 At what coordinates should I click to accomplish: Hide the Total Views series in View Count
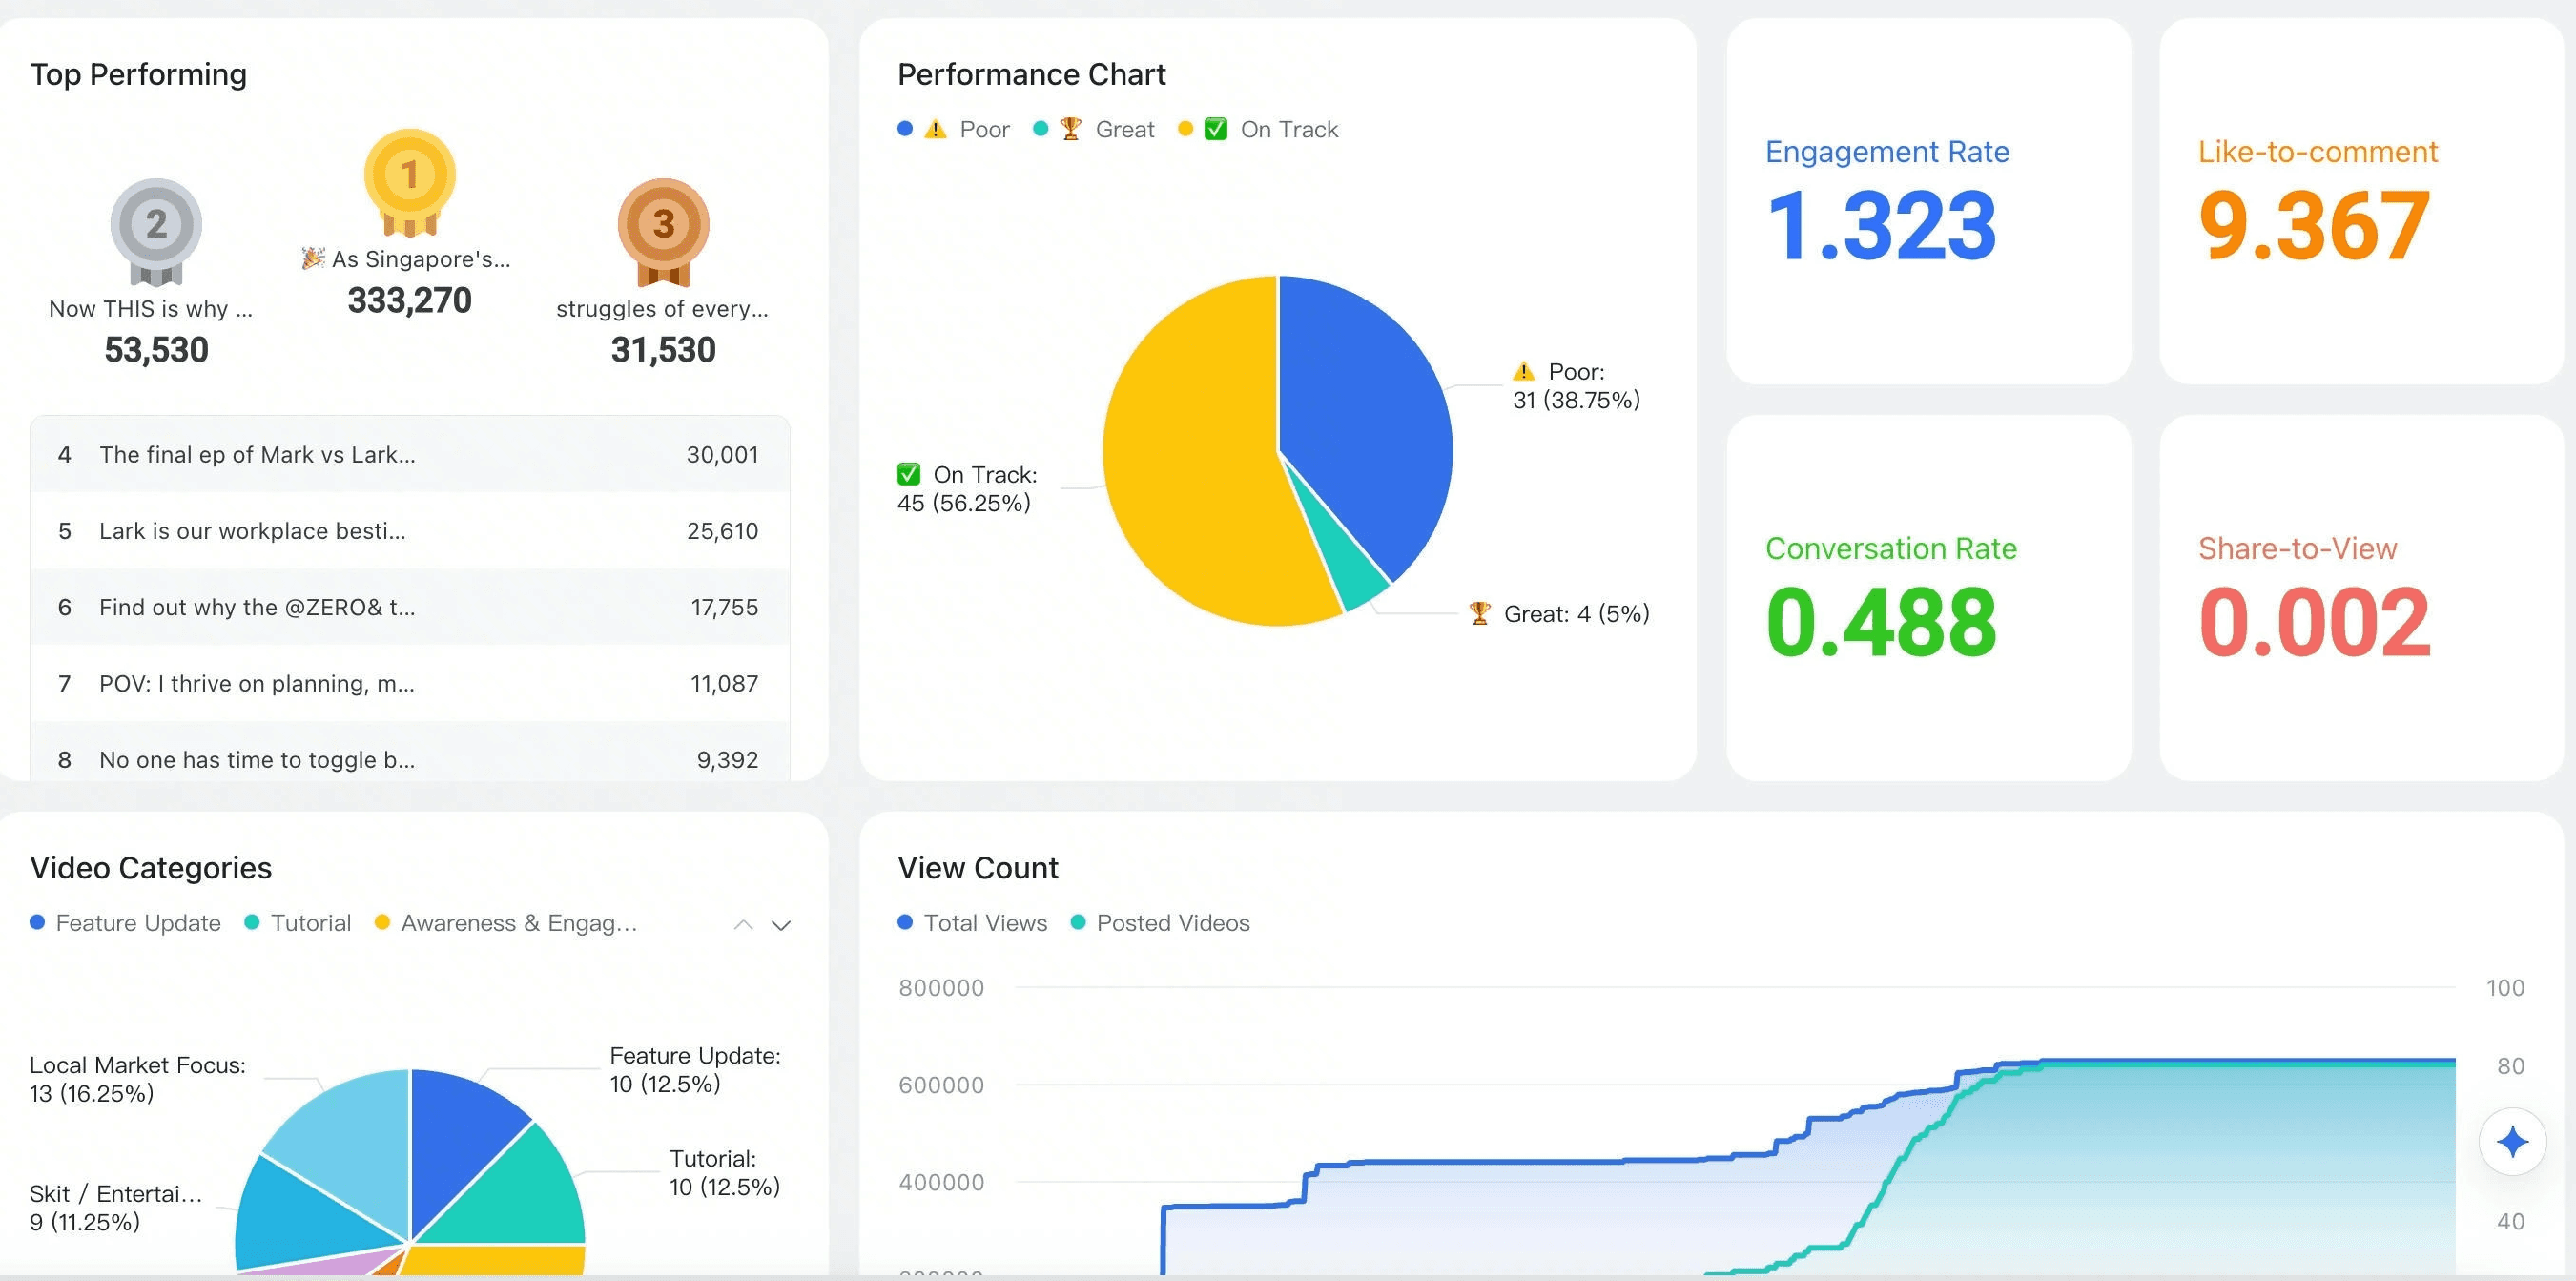[x=984, y=923]
